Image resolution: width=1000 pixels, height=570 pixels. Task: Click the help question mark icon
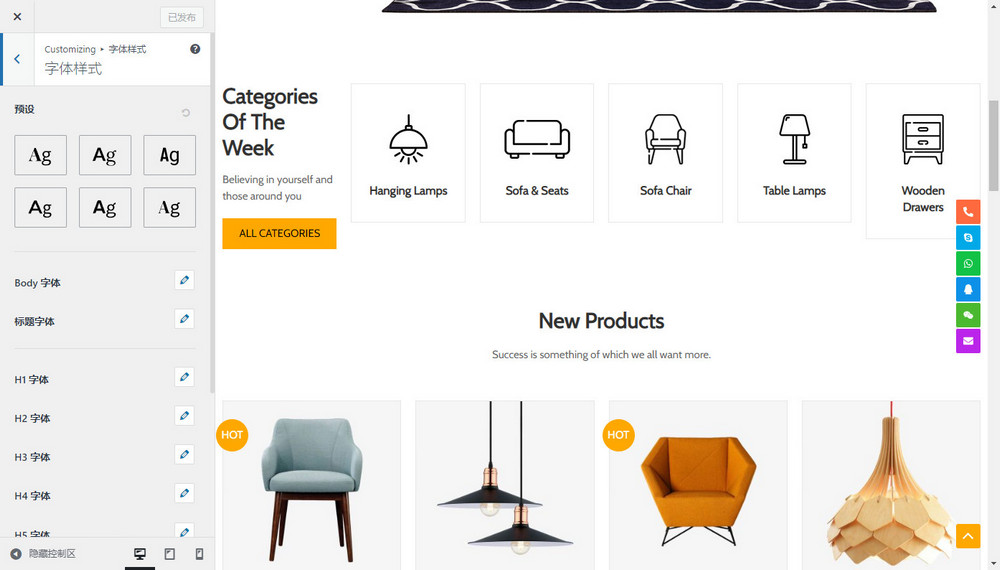coord(195,49)
